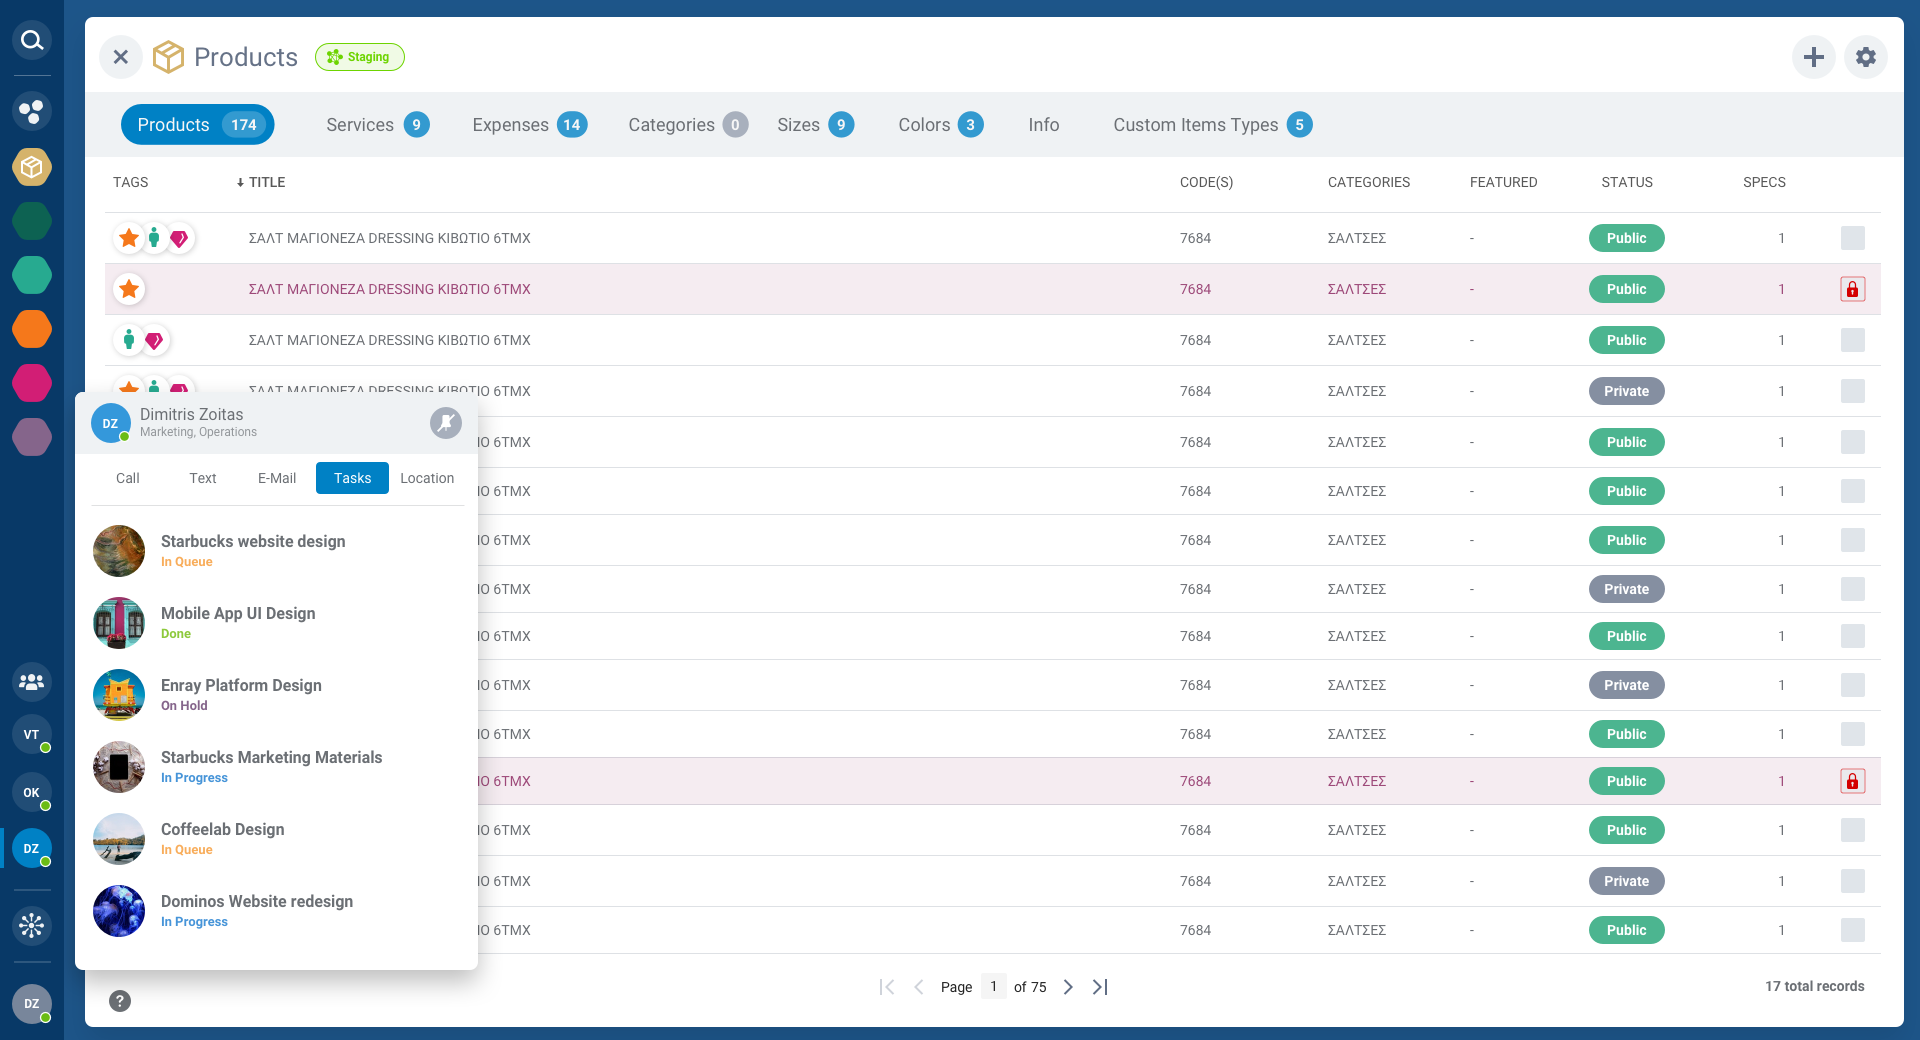Open the Starbucks website design task
The image size is (1920, 1040).
tap(252, 551)
